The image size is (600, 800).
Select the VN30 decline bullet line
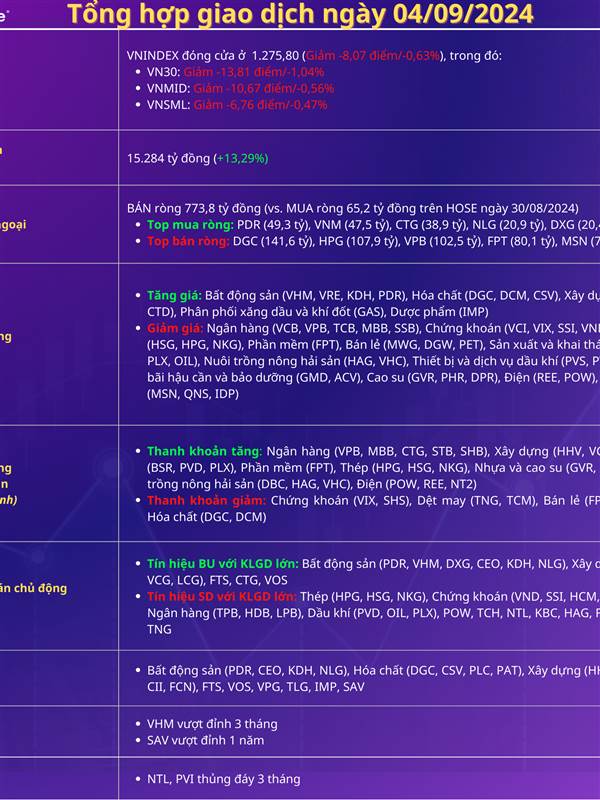[x=236, y=72]
